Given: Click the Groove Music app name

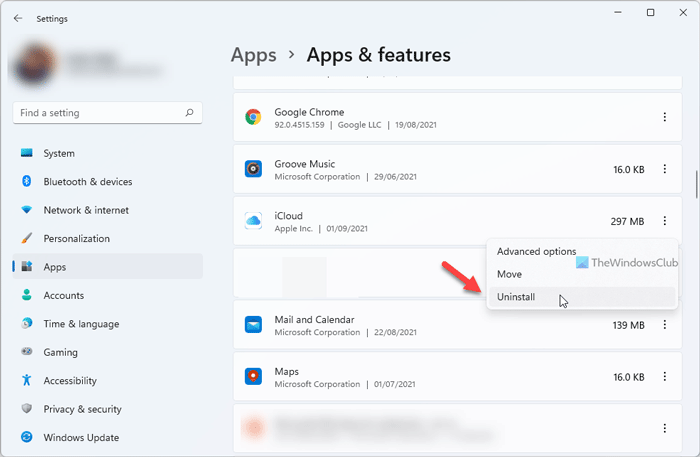Looking at the screenshot, I should (x=304, y=164).
